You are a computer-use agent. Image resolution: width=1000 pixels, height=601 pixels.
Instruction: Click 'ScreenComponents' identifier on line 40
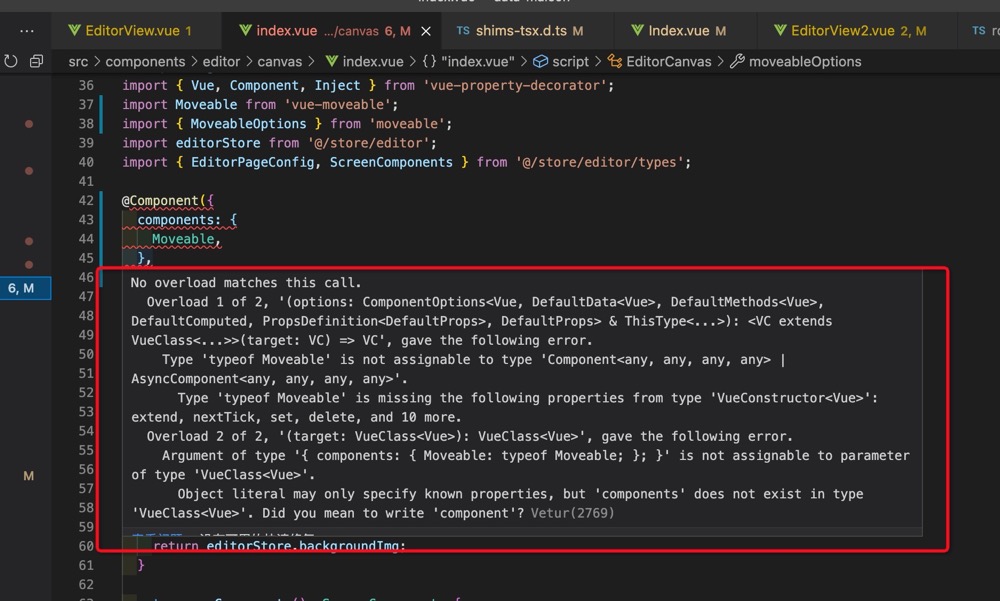[391, 162]
